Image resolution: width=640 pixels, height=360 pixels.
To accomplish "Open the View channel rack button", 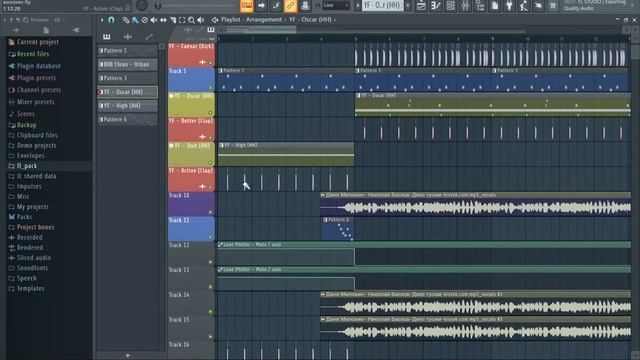I will coord(451,5).
